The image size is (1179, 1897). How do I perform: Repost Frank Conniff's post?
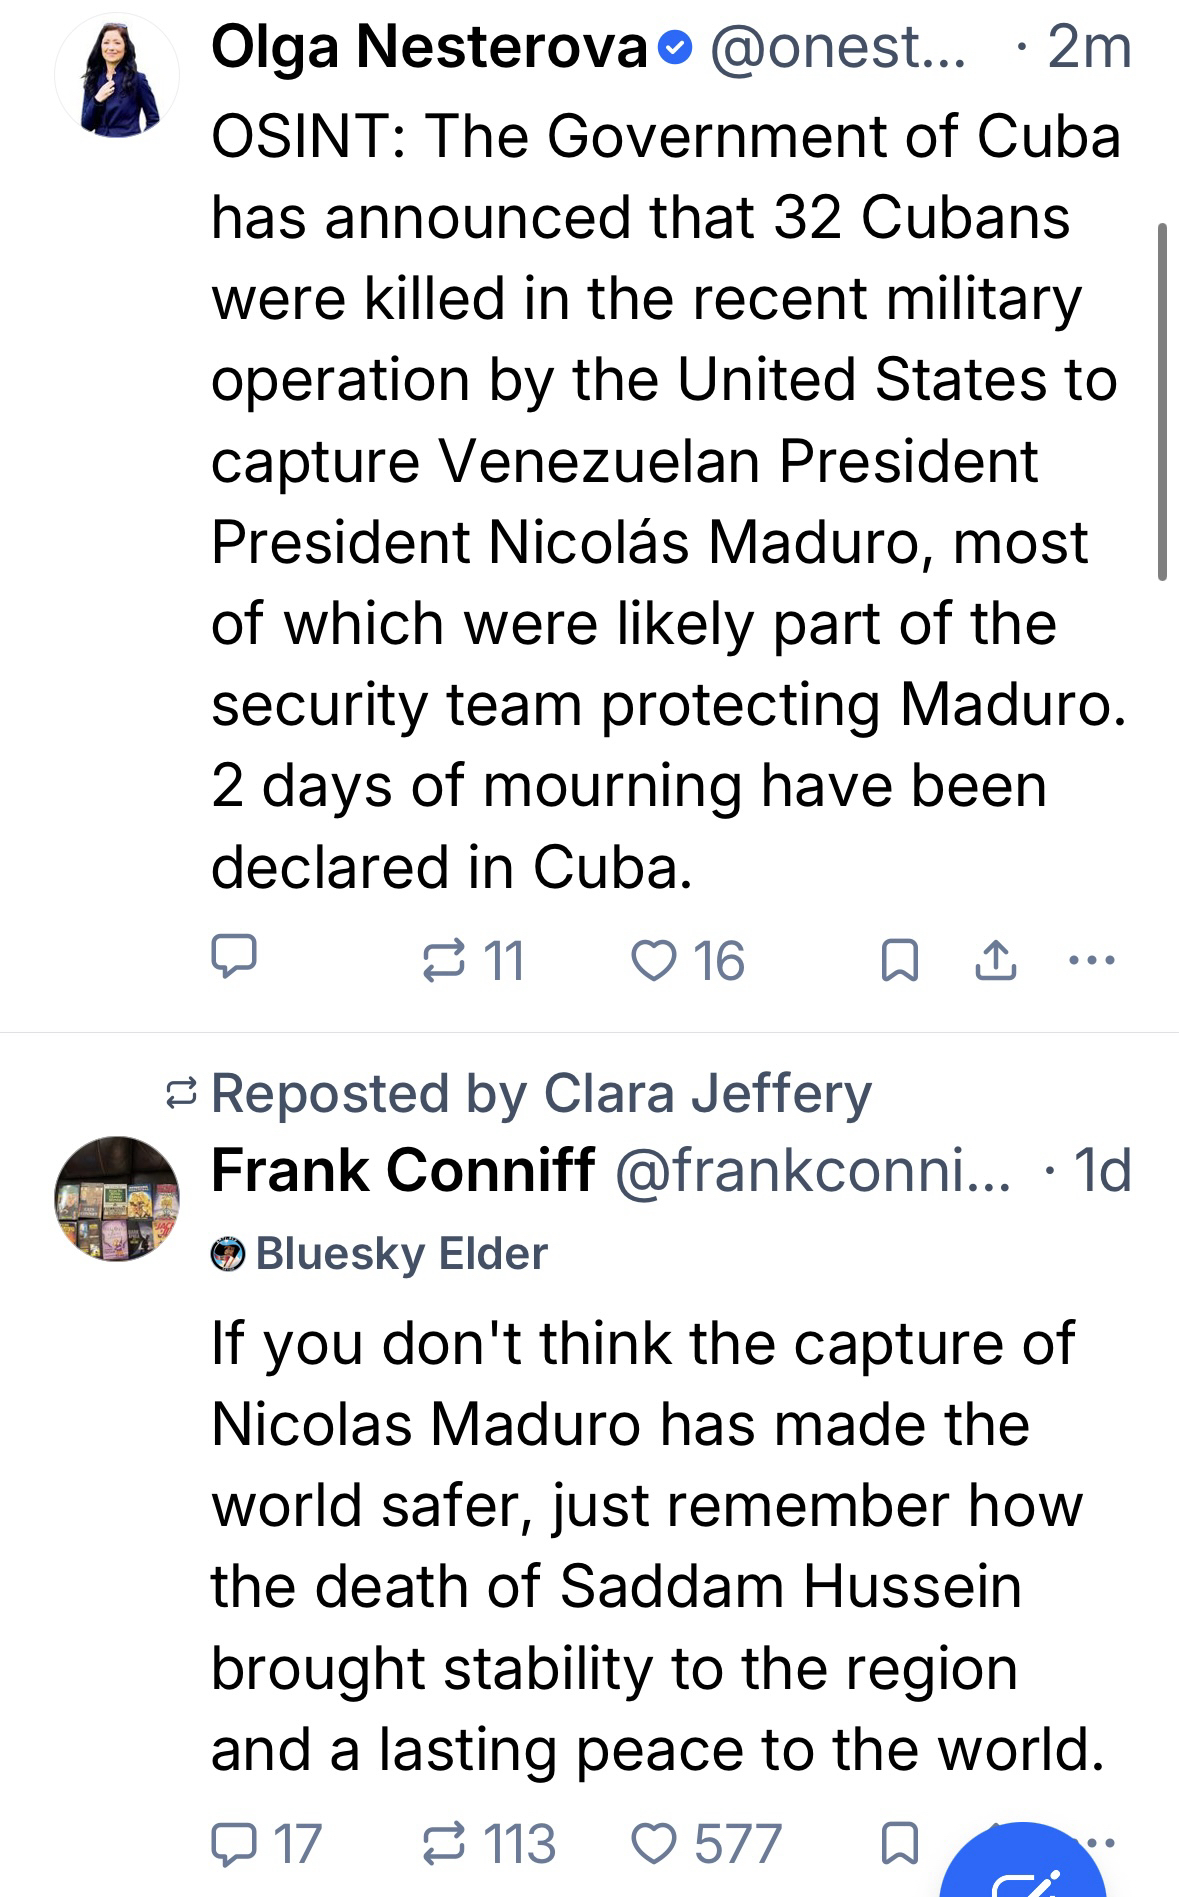tap(443, 1843)
